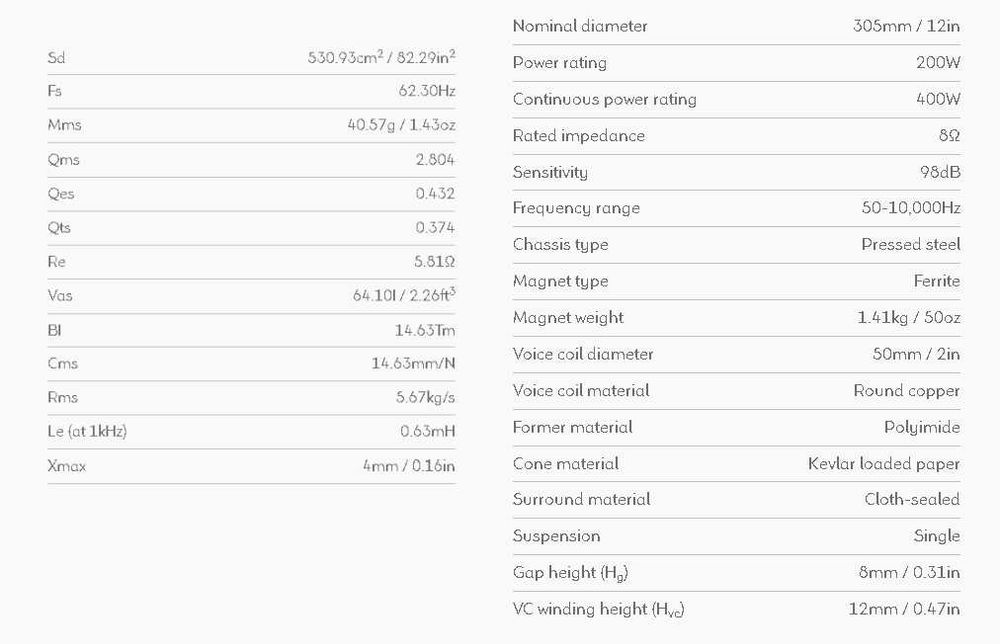Click the Sd surface area value
This screenshot has width=1000, height=644.
pyautogui.click(x=381, y=58)
